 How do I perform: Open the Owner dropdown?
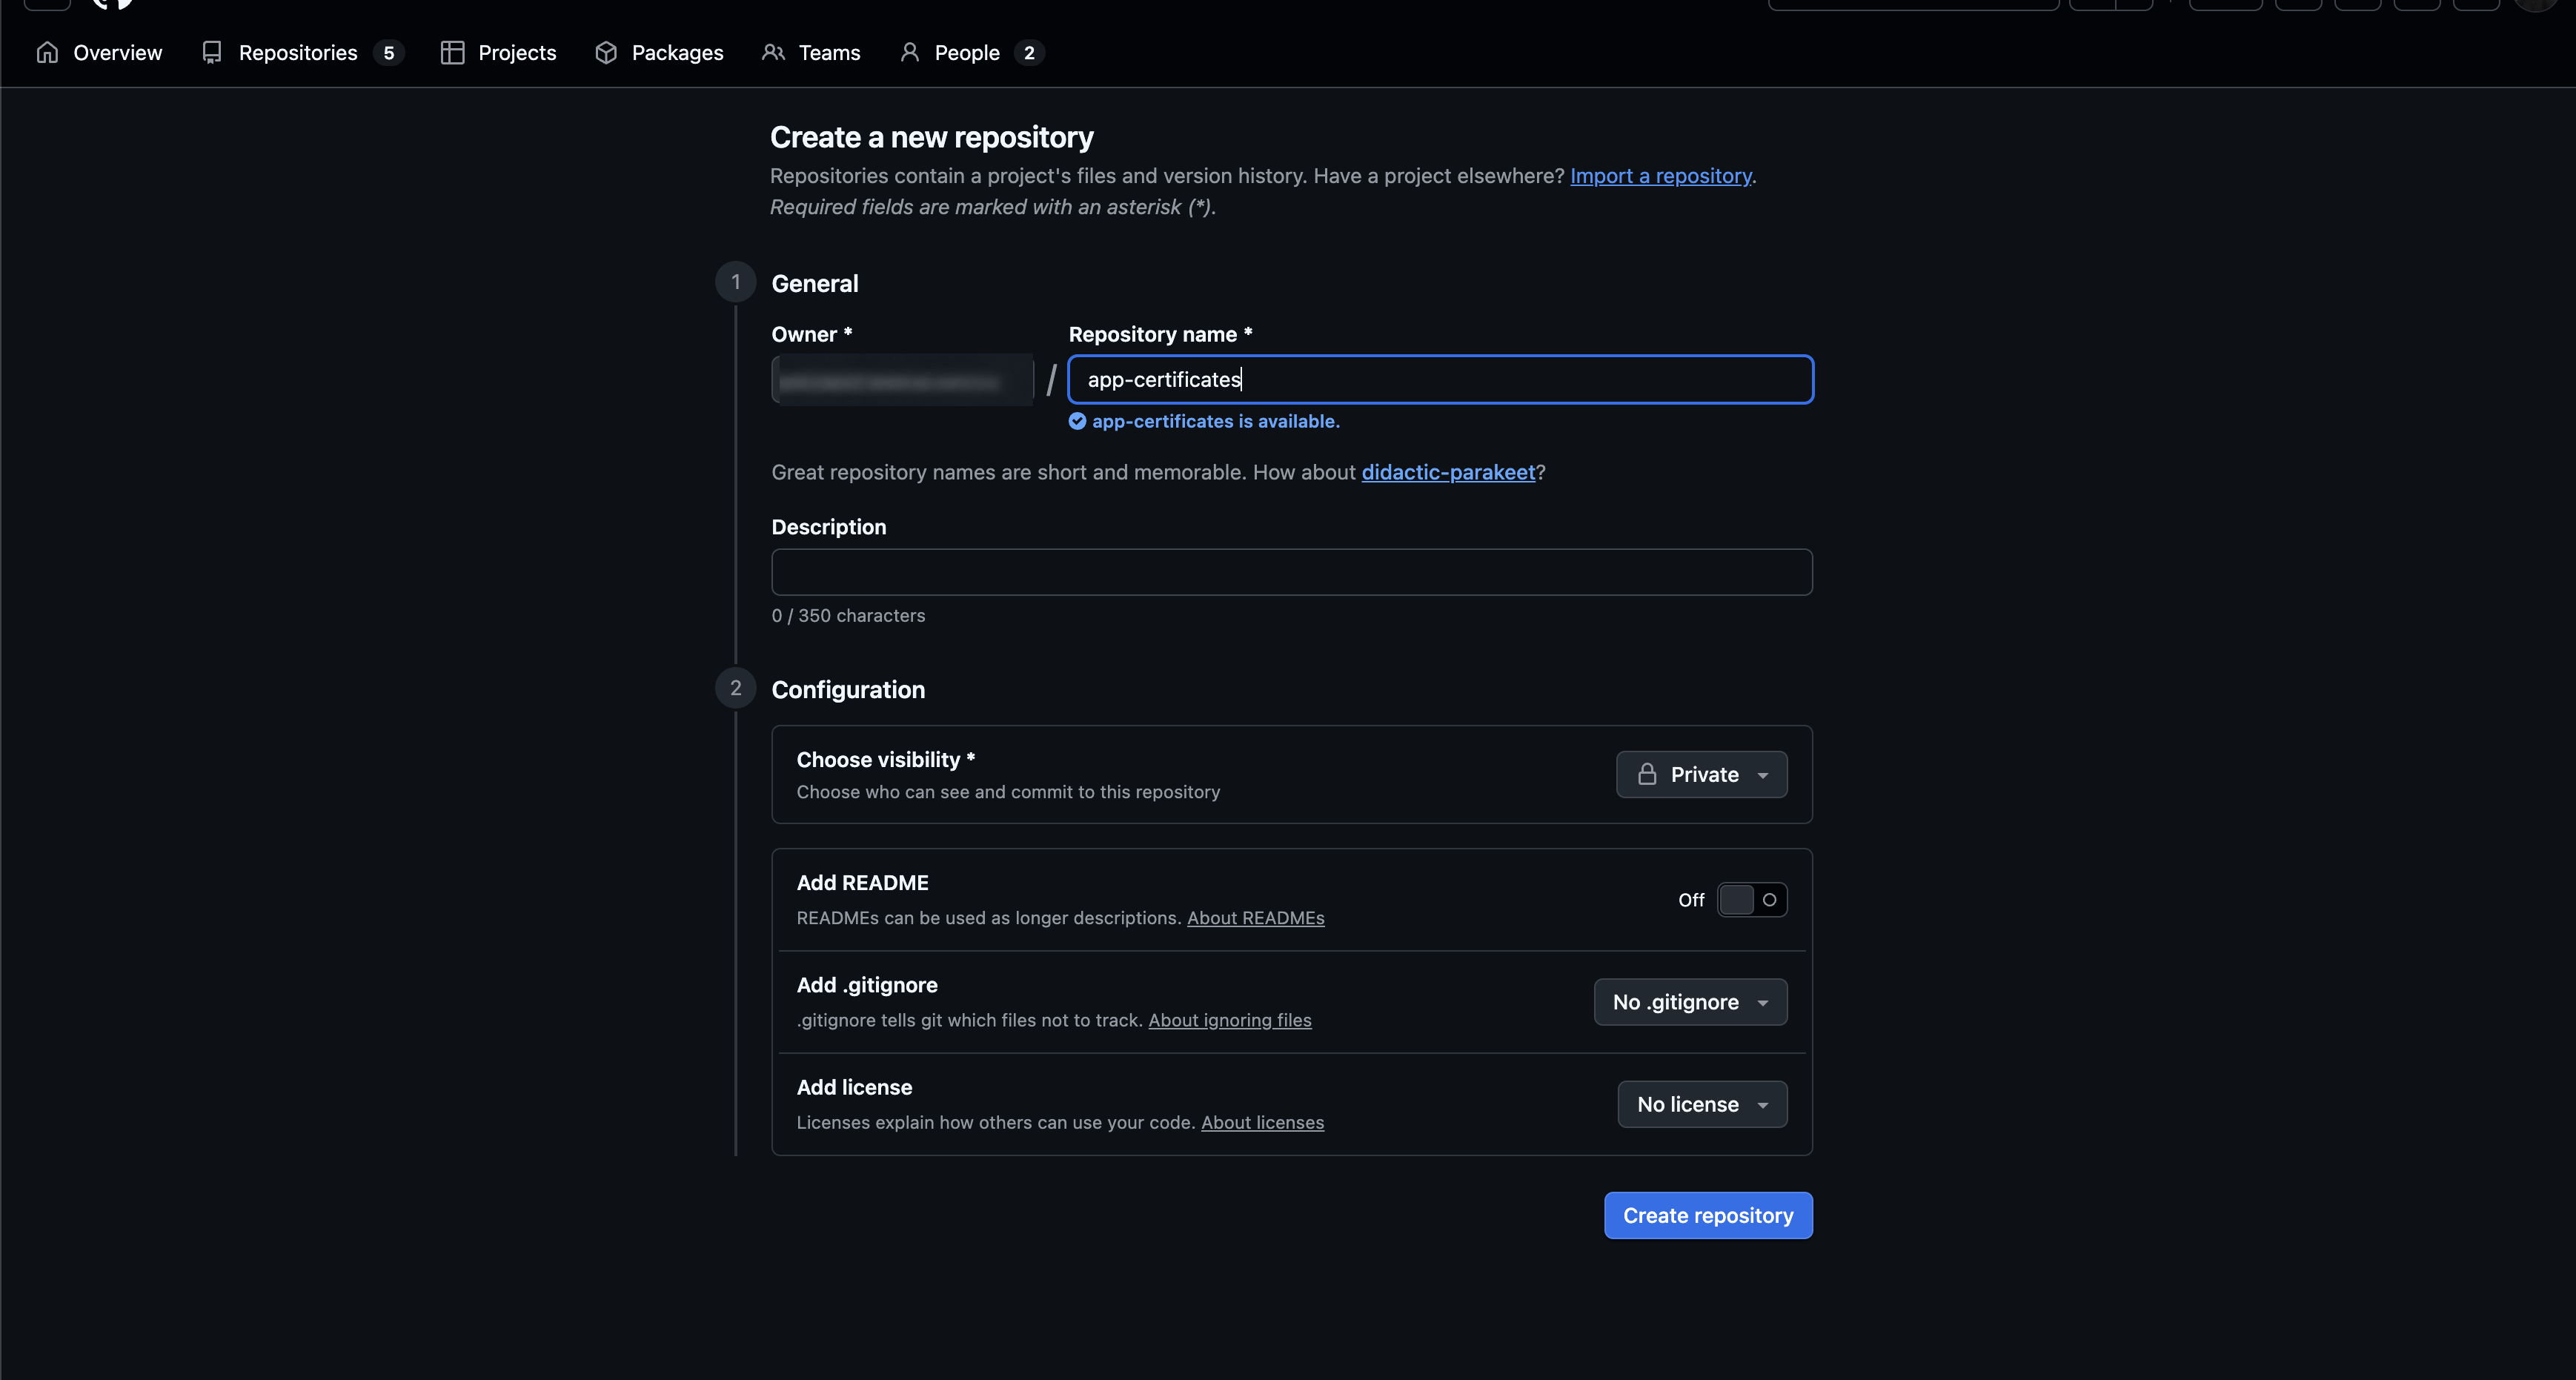point(902,380)
